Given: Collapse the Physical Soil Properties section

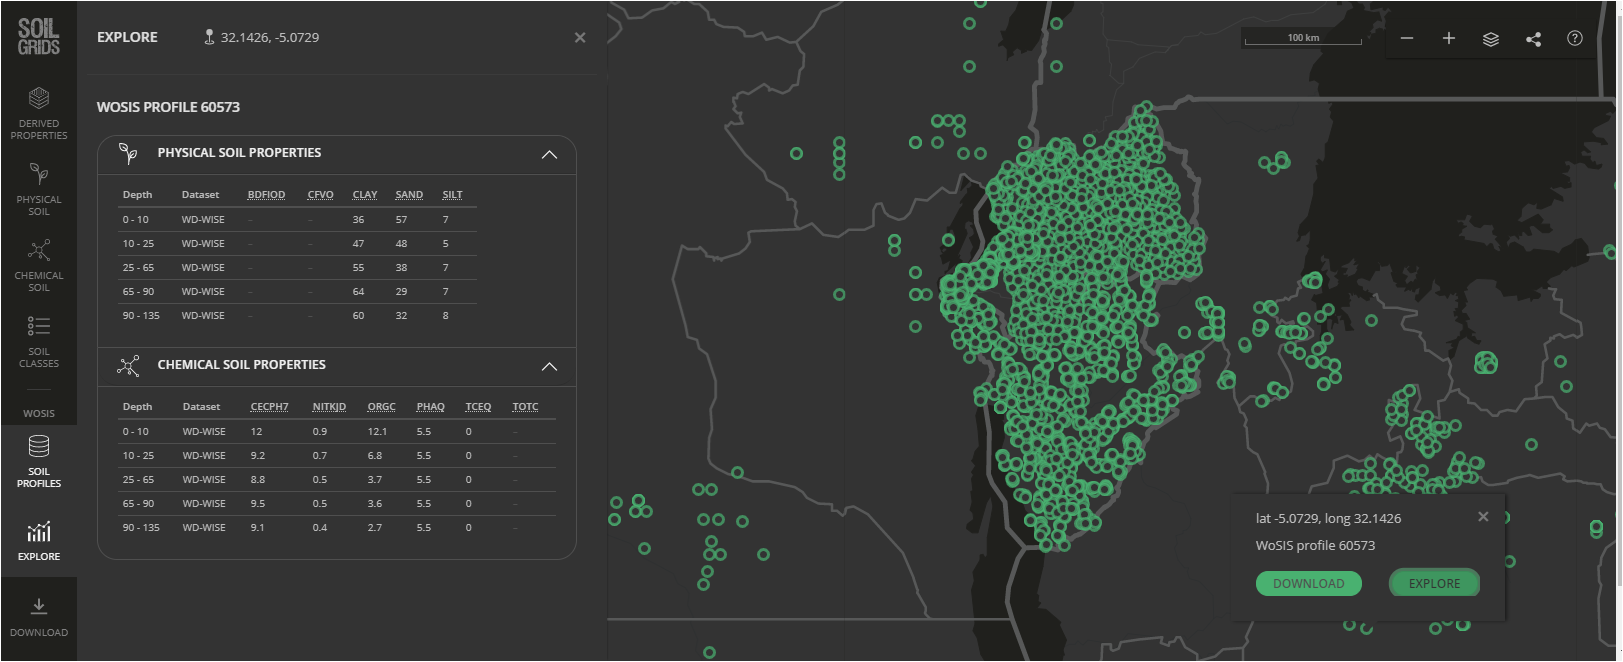Looking at the screenshot, I should point(549,154).
